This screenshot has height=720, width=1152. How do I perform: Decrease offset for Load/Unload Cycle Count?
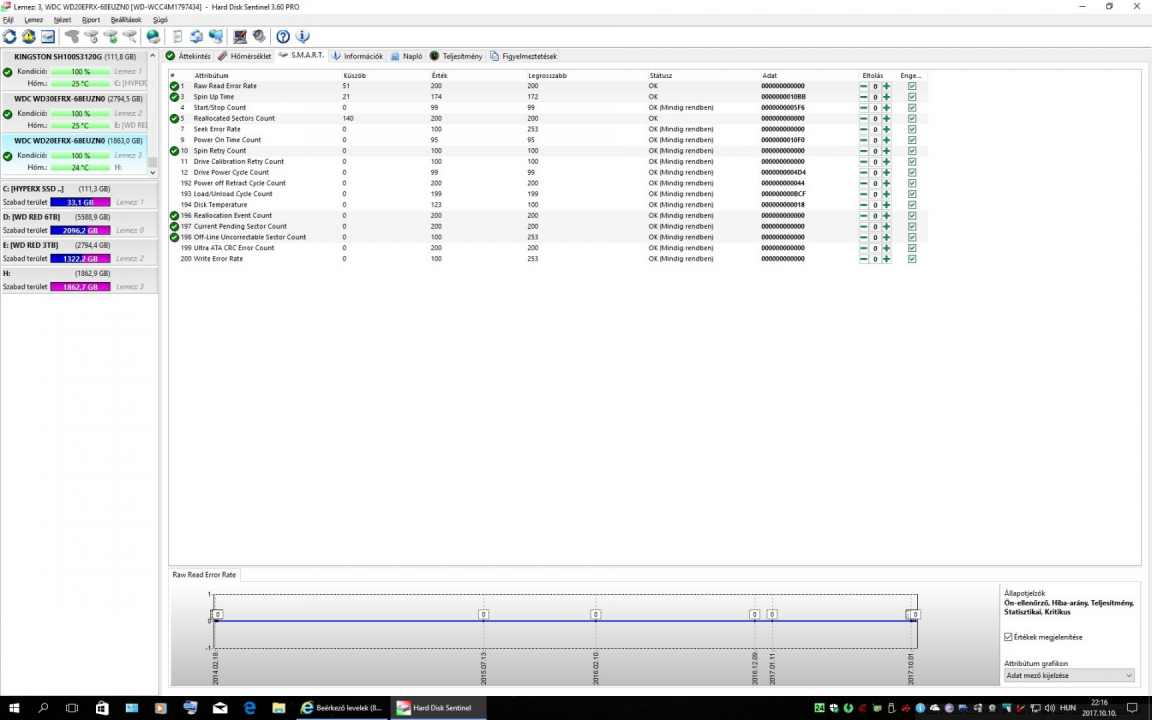point(863,194)
